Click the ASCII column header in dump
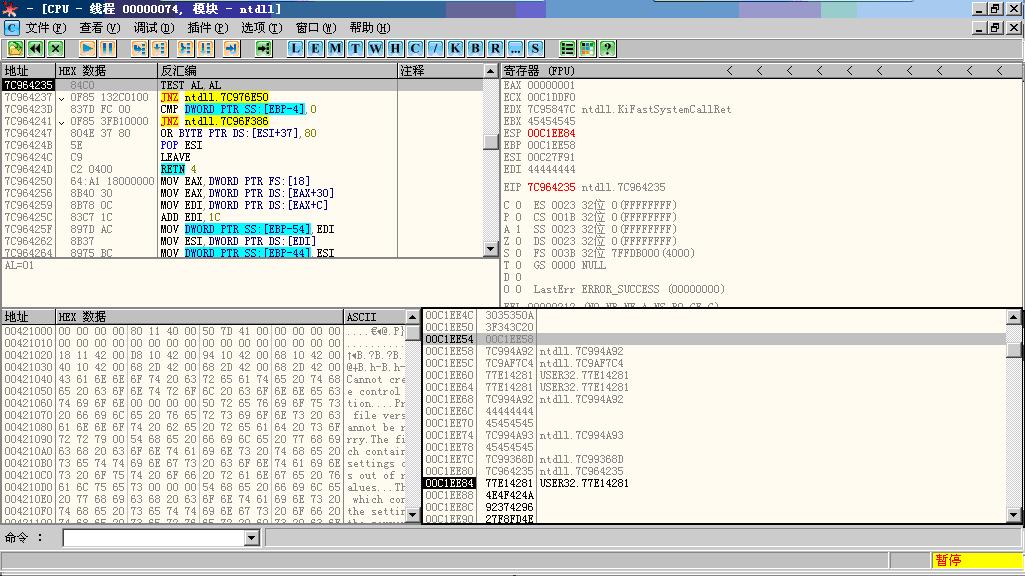 click(375, 317)
